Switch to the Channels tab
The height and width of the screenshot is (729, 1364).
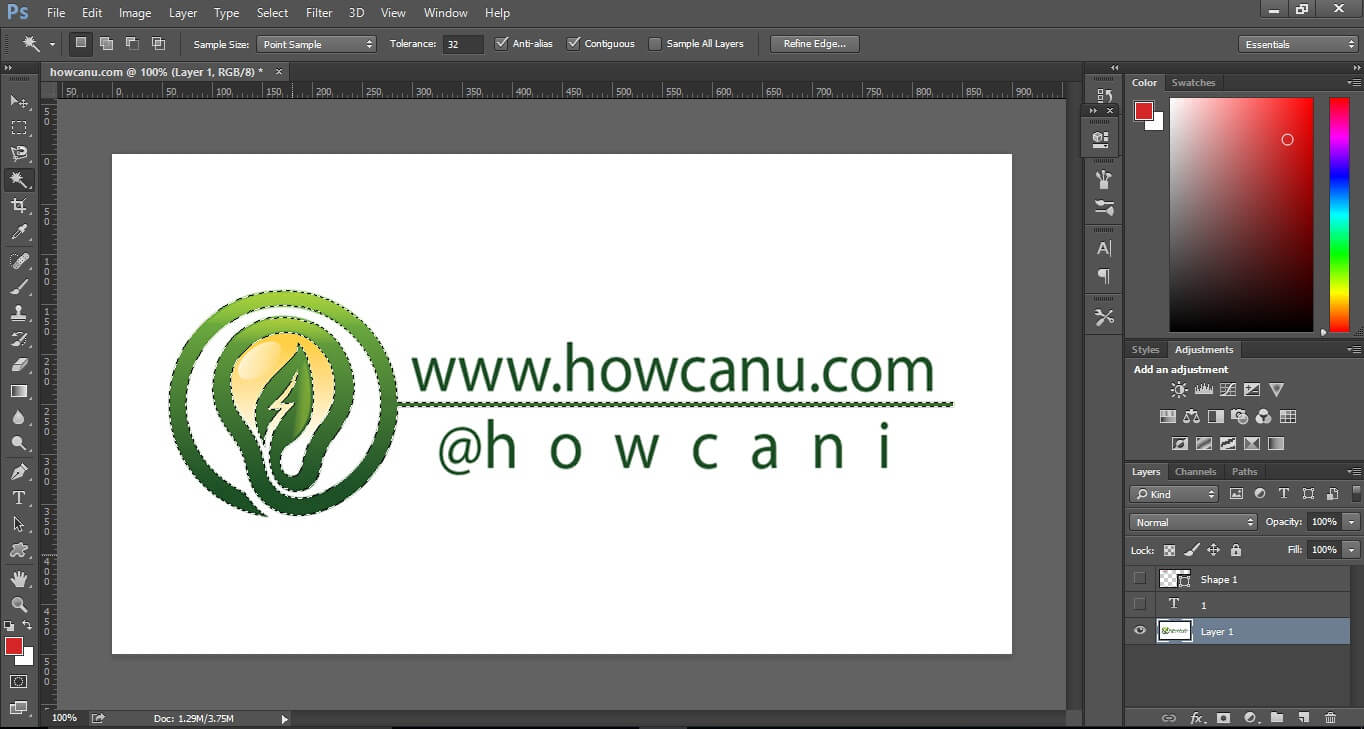(1195, 471)
